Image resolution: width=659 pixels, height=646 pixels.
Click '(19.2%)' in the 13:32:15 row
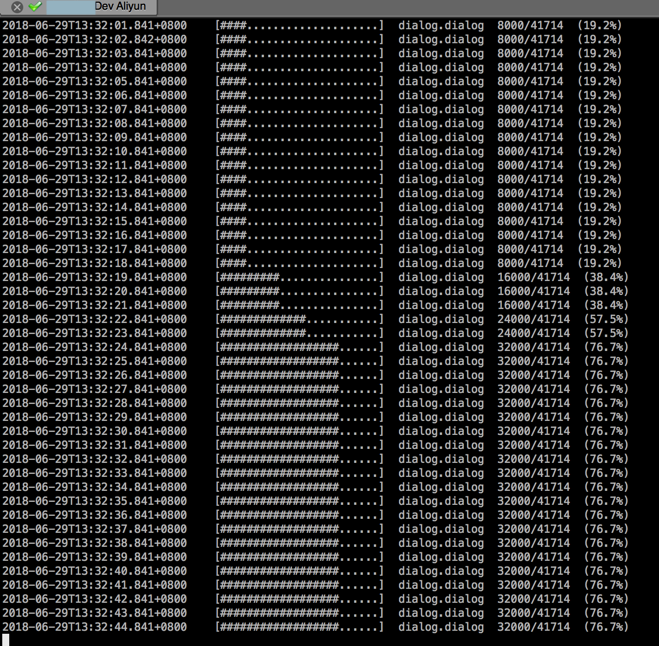599,221
